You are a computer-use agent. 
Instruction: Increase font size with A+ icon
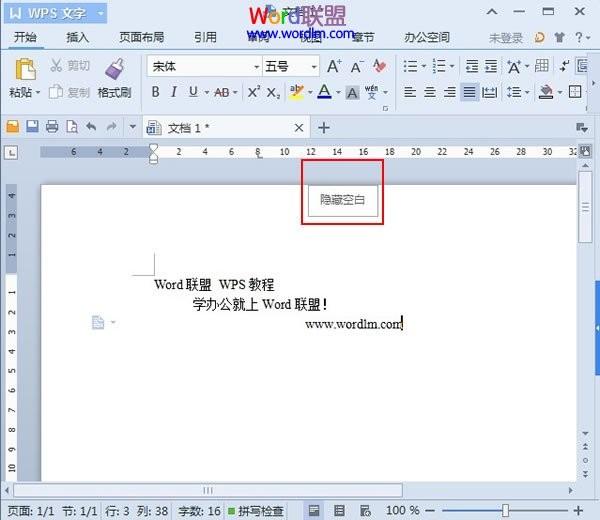click(334, 67)
